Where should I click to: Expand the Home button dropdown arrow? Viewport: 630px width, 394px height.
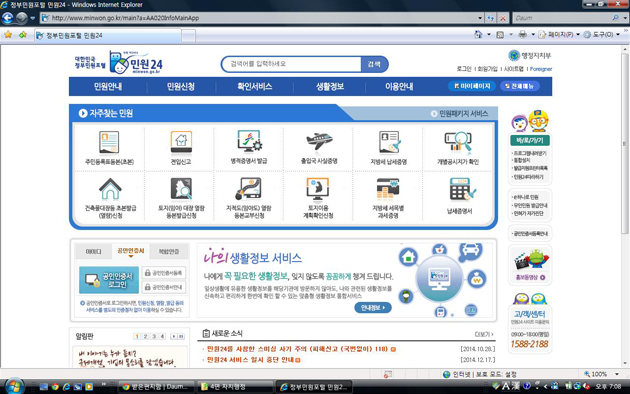coord(489,35)
